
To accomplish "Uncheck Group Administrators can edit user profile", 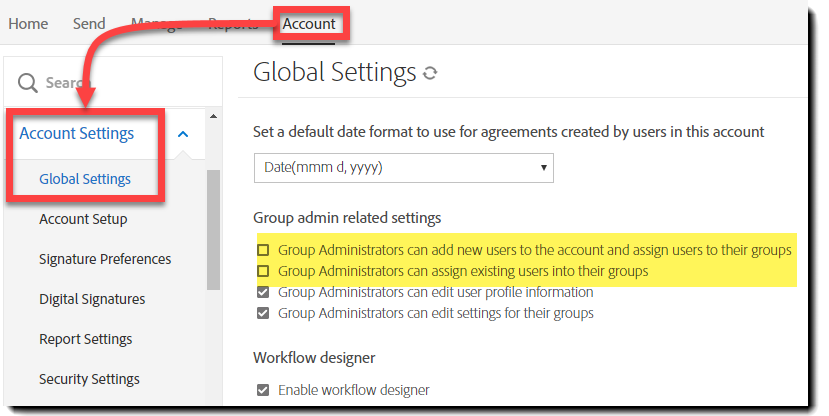I will pos(264,292).
